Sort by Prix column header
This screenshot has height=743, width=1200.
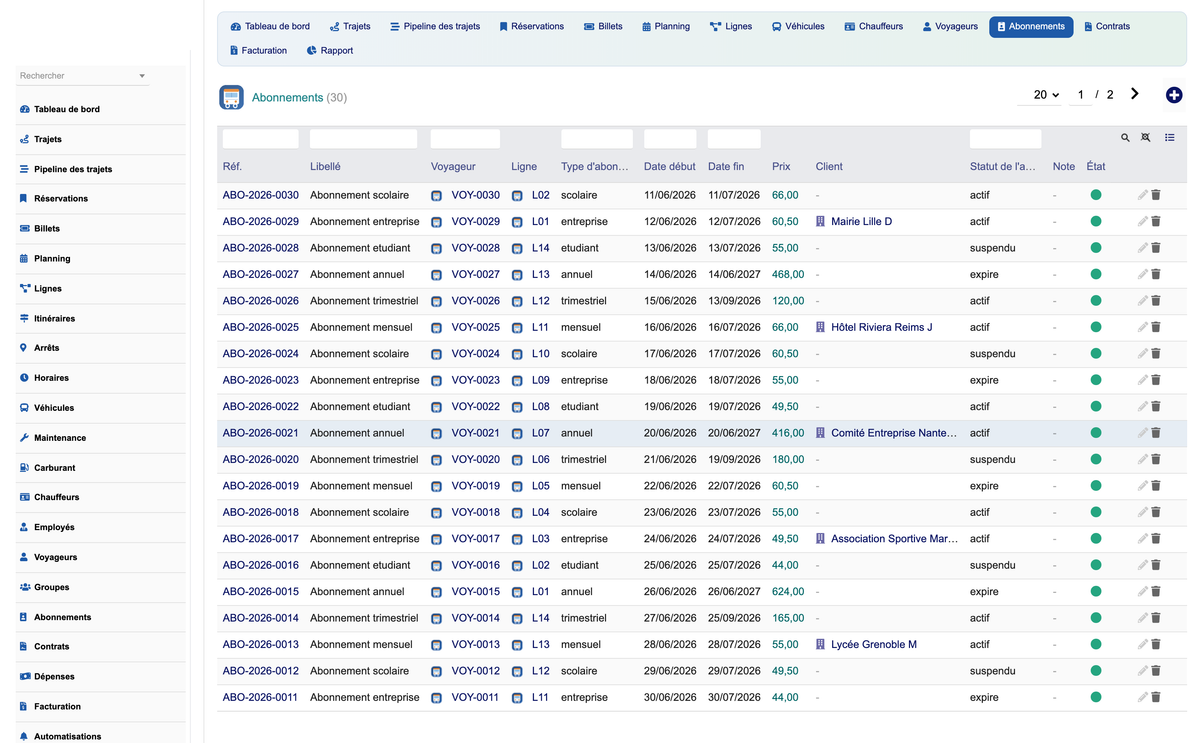click(781, 167)
